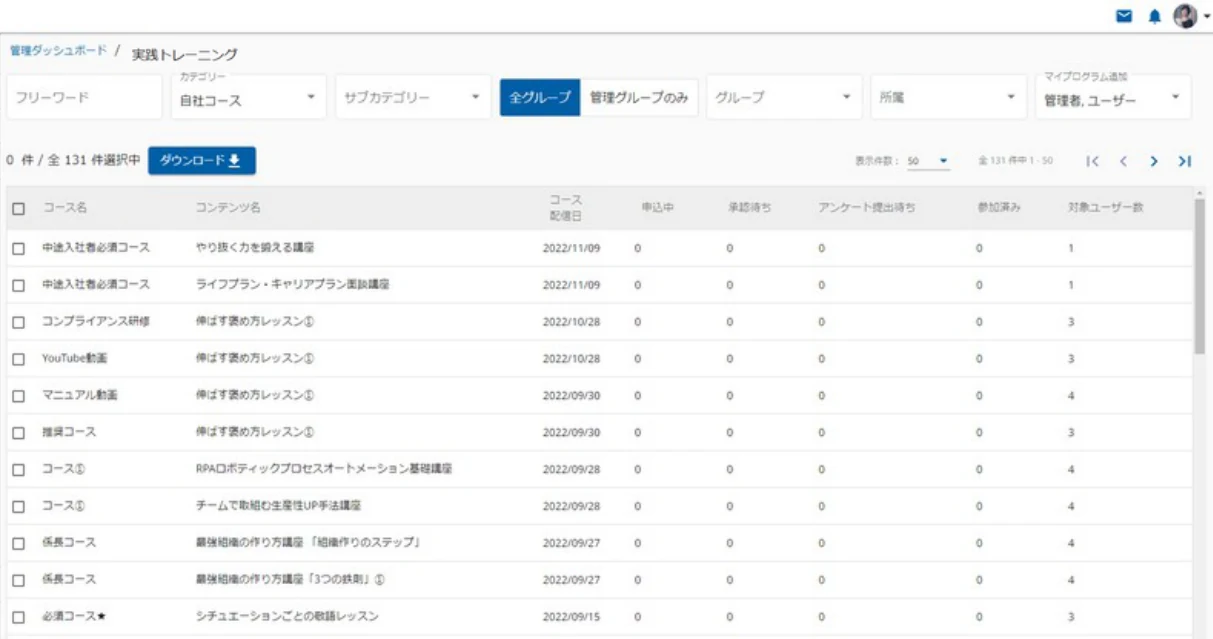Open the カテゴリー dropdown showing 自社コース

(248, 97)
